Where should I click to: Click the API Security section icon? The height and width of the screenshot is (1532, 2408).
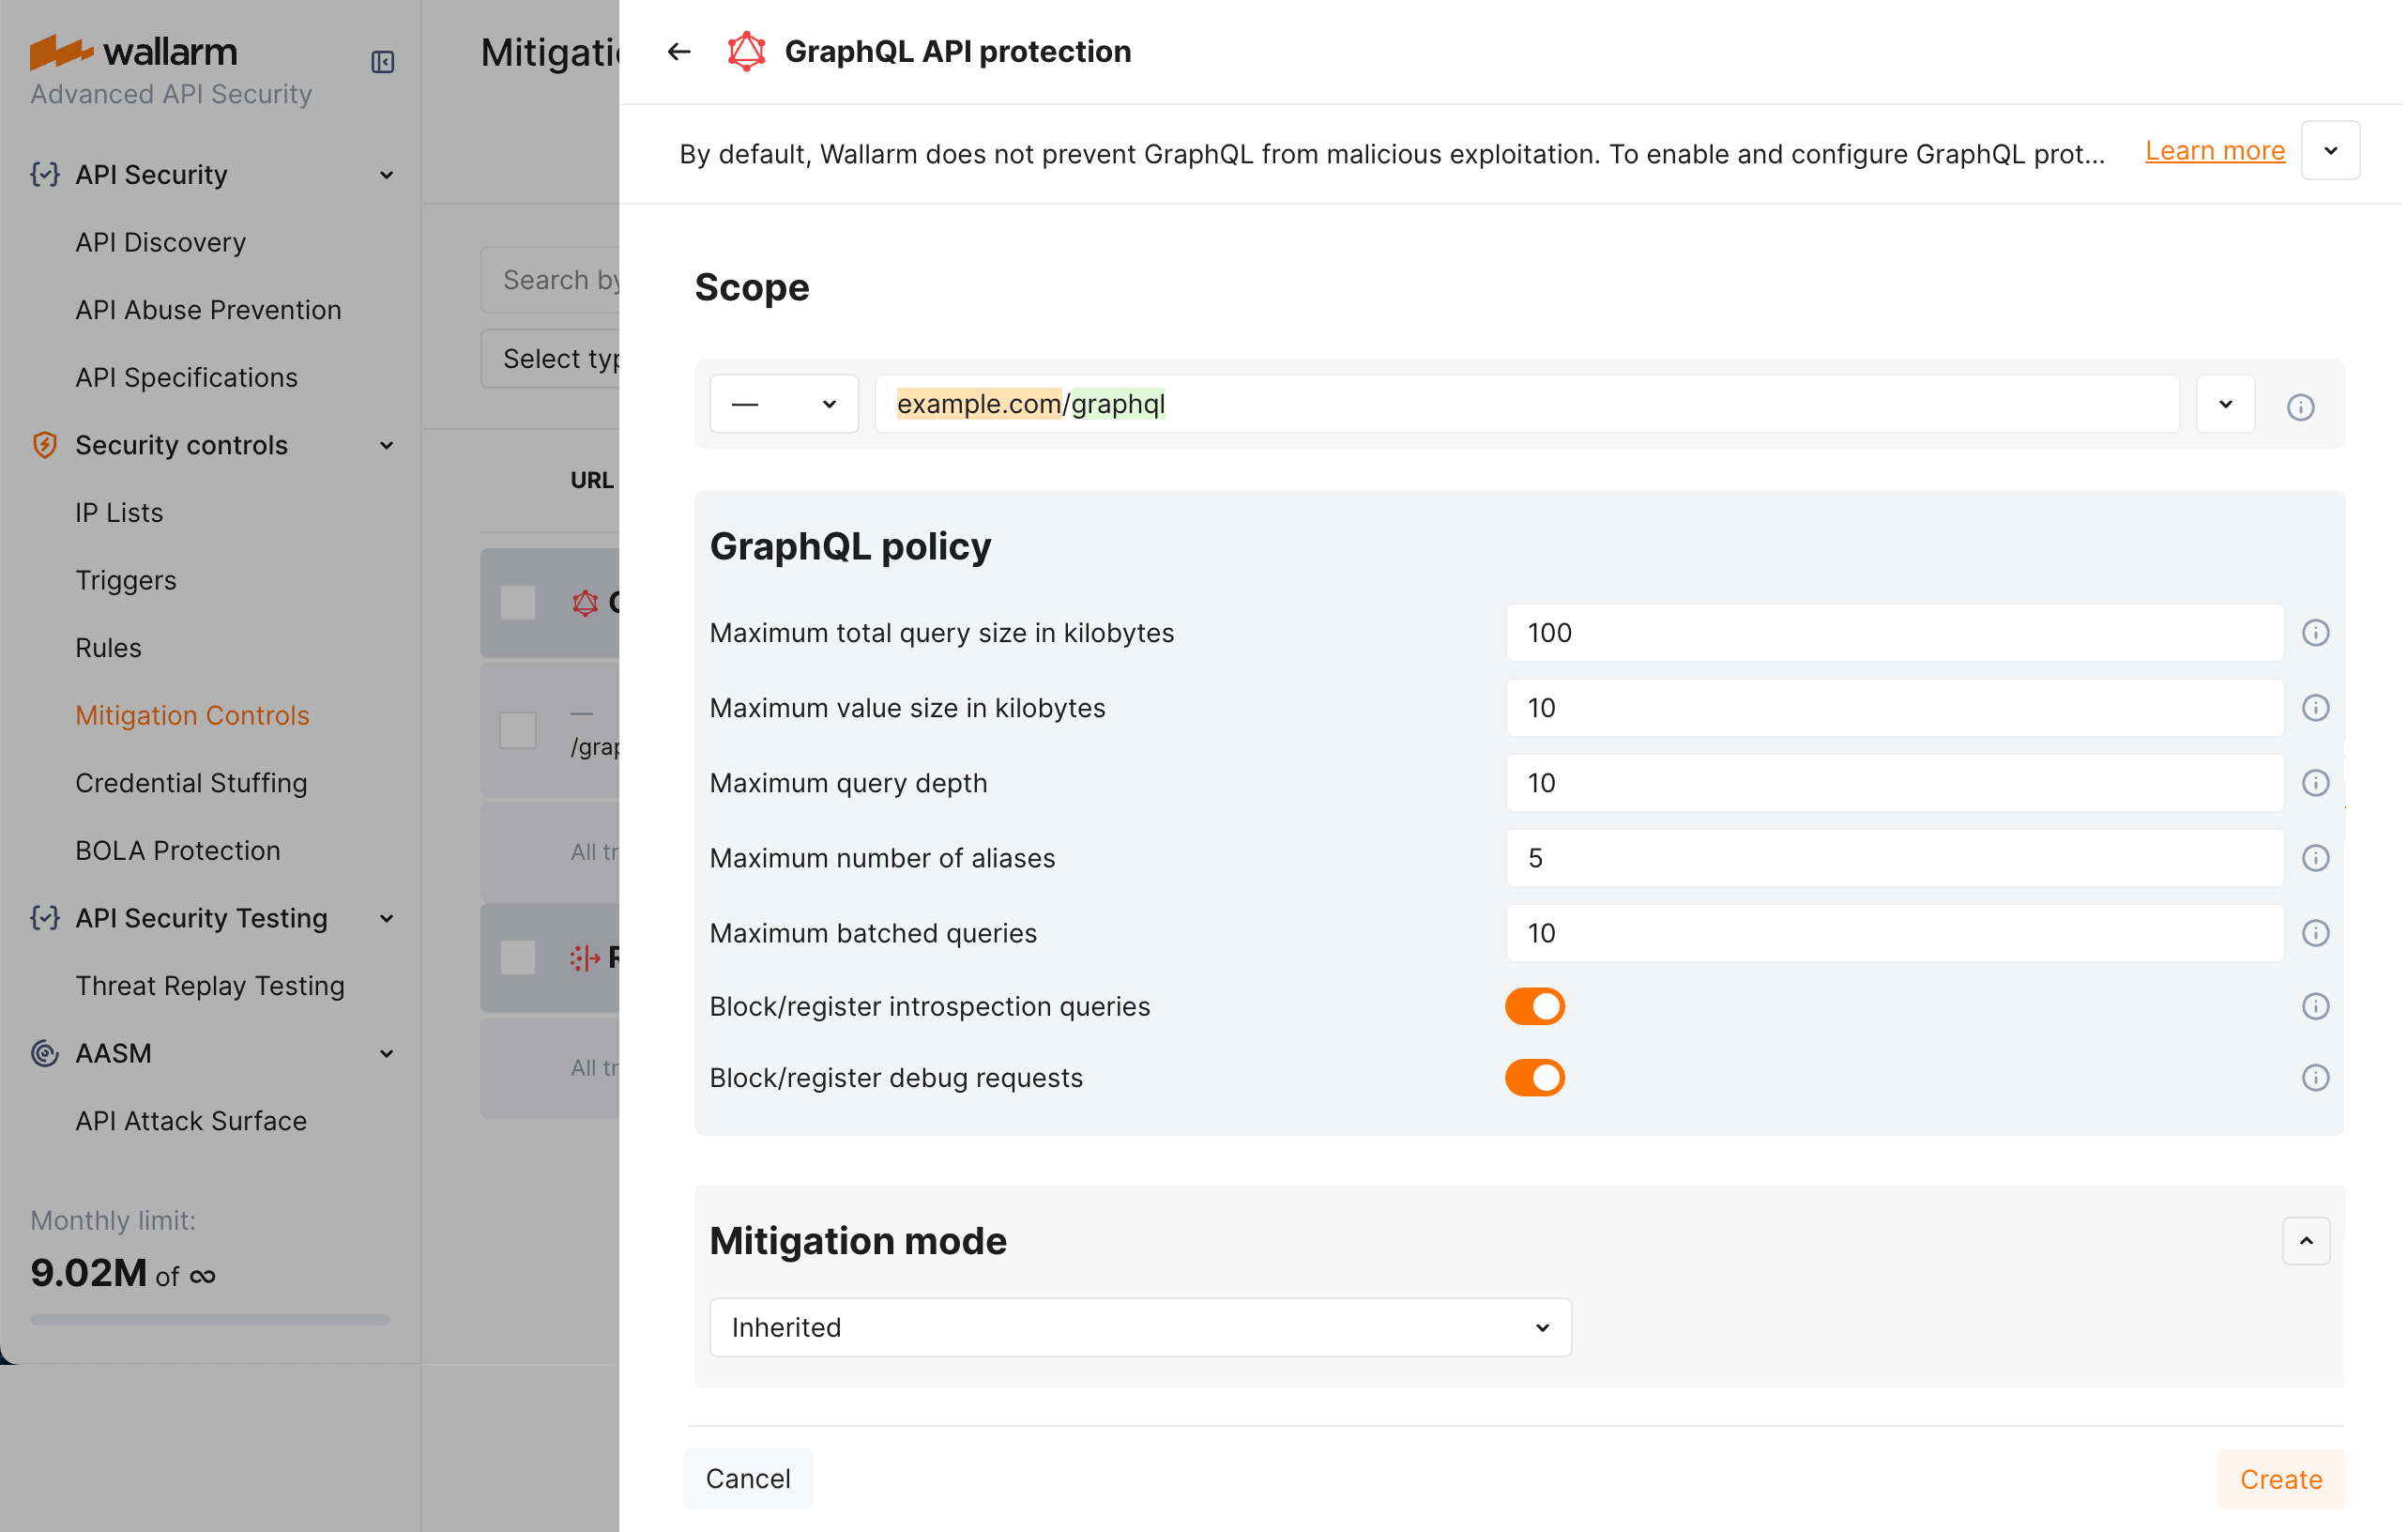click(x=44, y=174)
